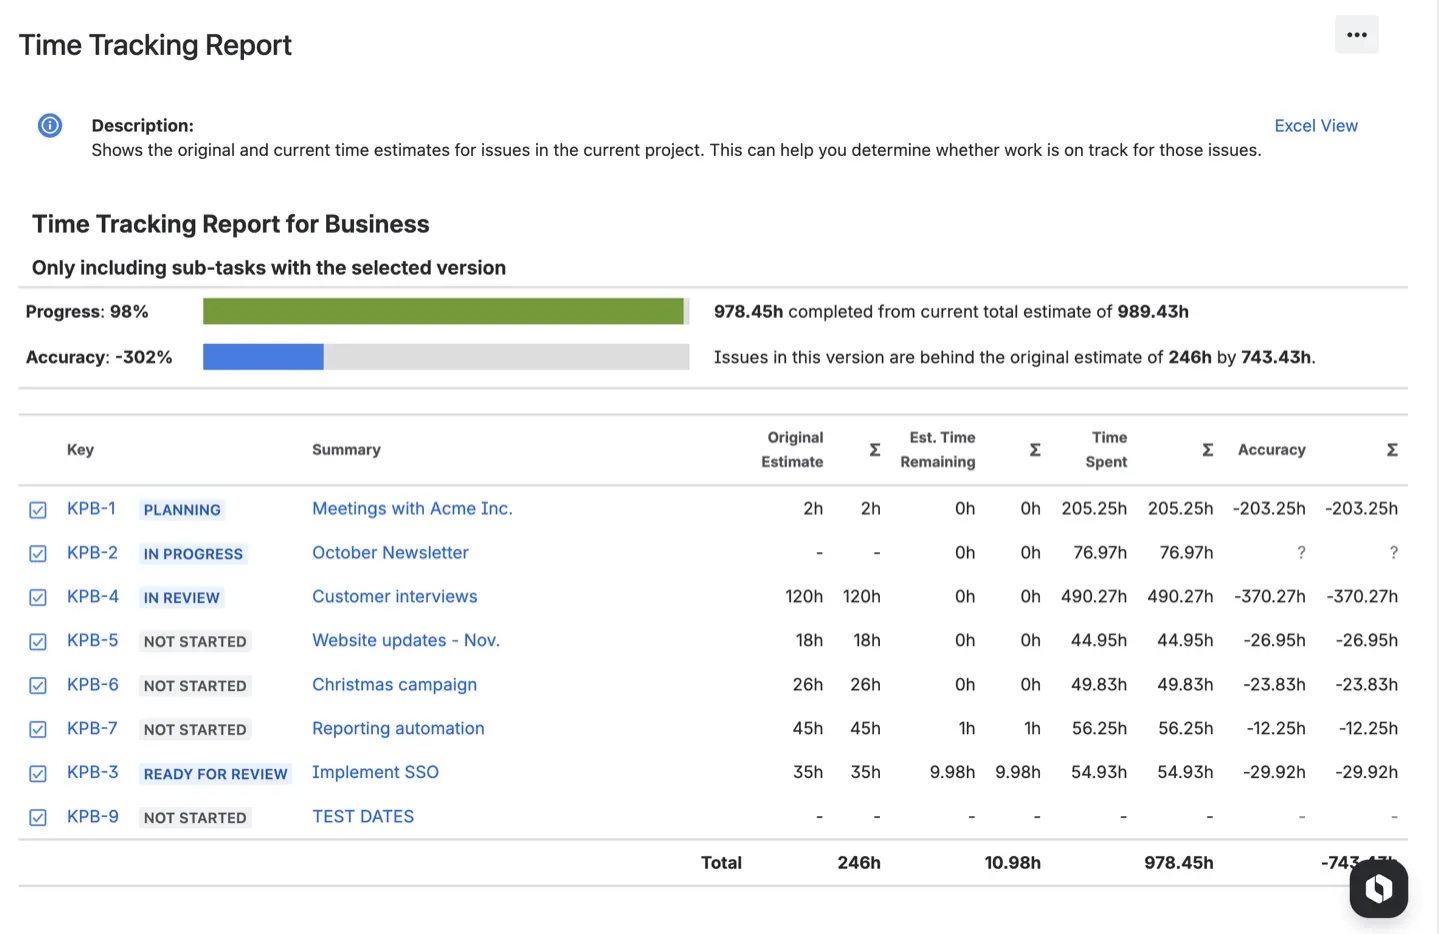The width and height of the screenshot is (1440, 934).
Task: Open issue KPB-1
Action: tap(91, 508)
